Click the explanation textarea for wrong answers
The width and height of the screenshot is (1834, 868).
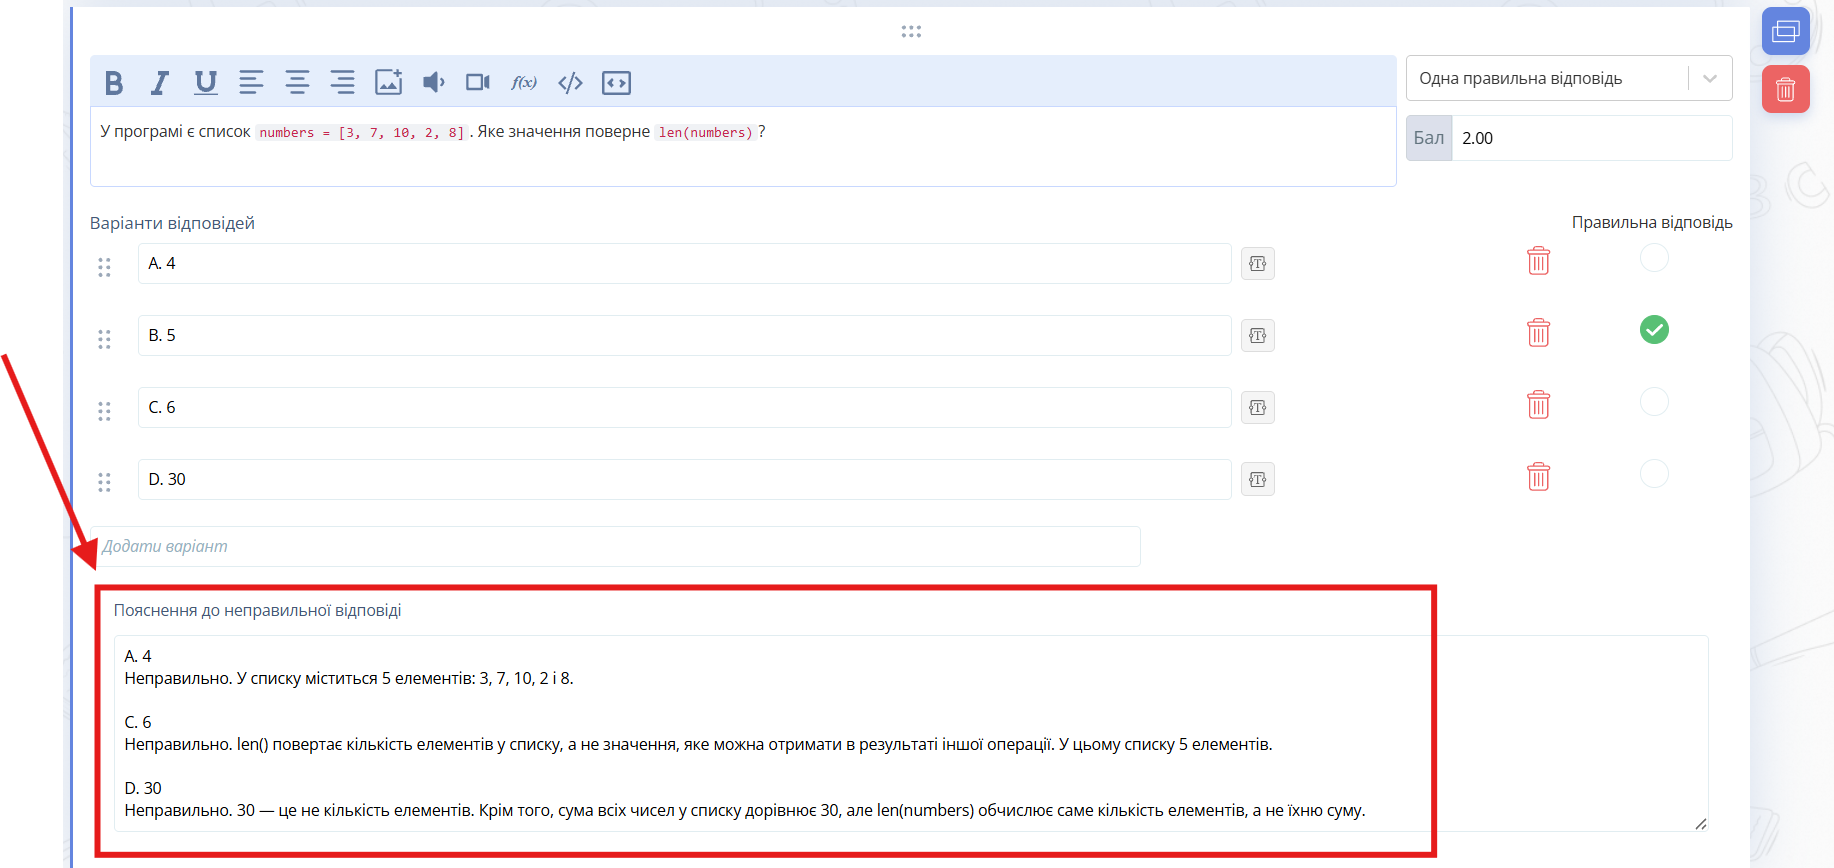click(911, 733)
